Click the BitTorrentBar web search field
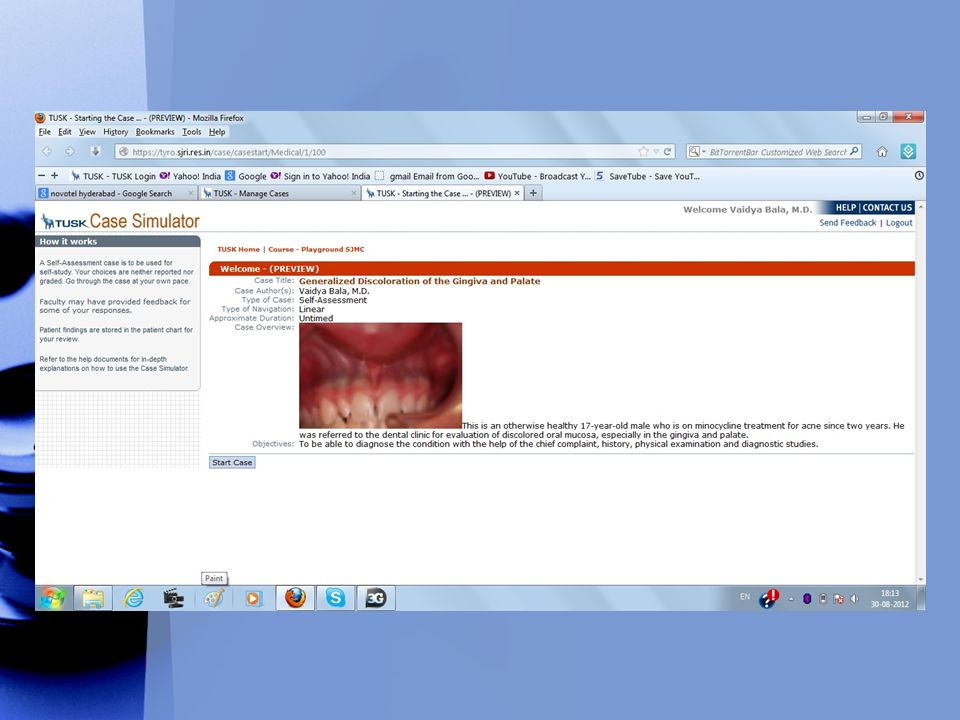 (x=778, y=152)
